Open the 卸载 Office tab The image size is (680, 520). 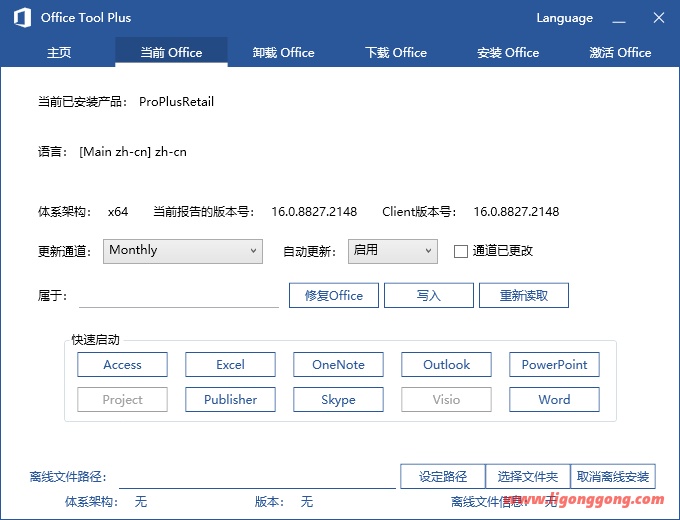tap(283, 52)
